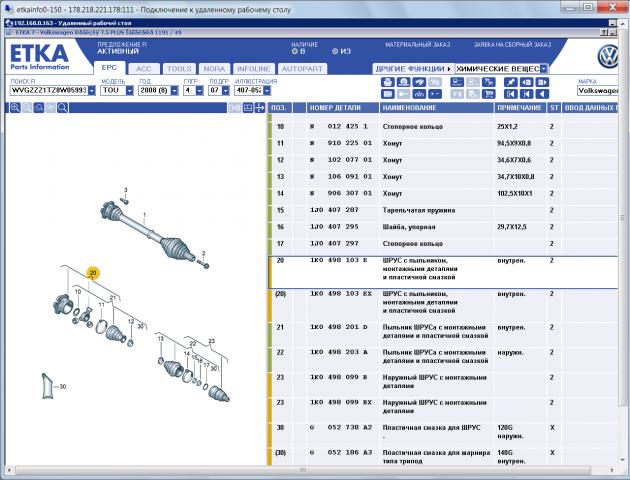Click ЗАЯВКА НА СБОРНЫЙ ЗАКАЗ link
Viewport: 630px width, 480px height.
512,45
